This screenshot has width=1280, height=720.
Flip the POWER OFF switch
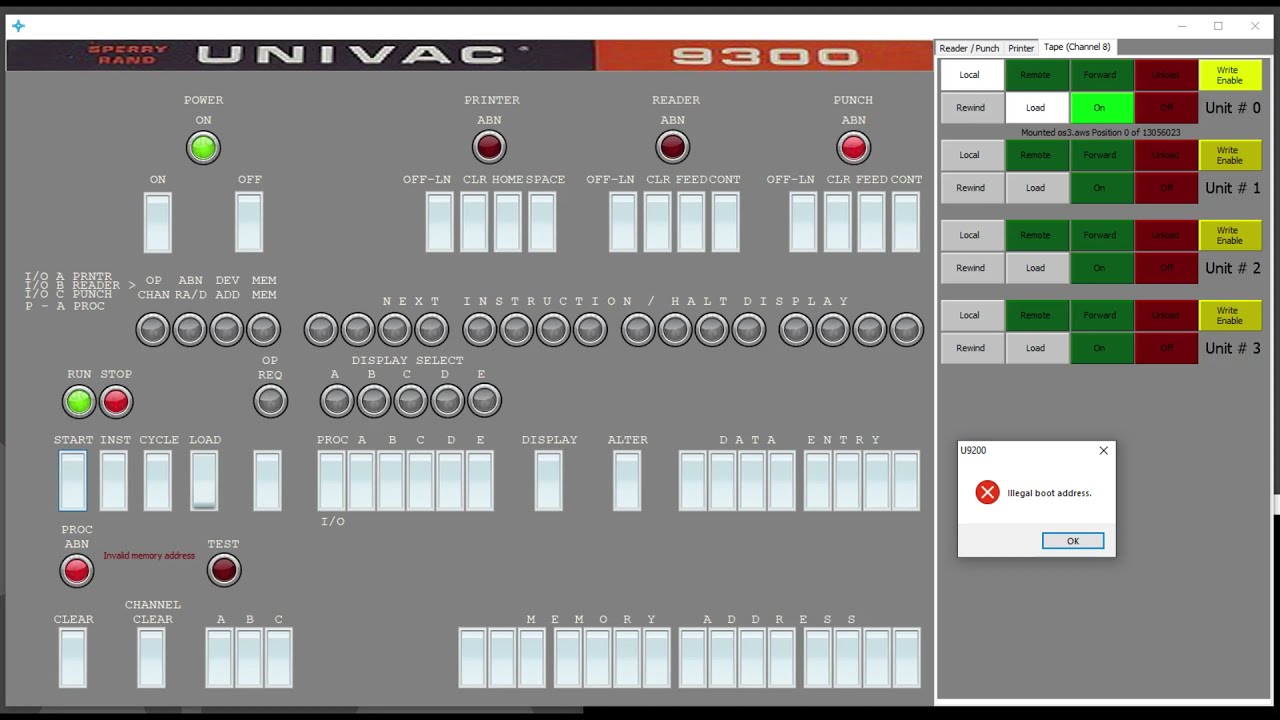(249, 222)
